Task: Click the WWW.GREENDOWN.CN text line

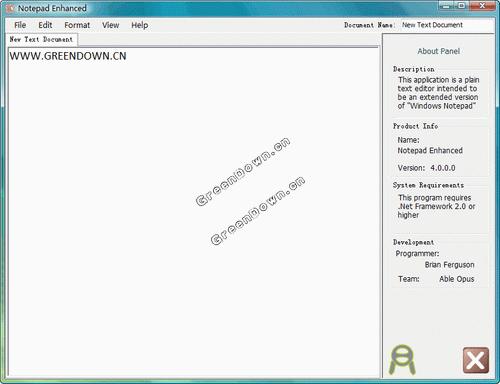Action: tap(68, 56)
